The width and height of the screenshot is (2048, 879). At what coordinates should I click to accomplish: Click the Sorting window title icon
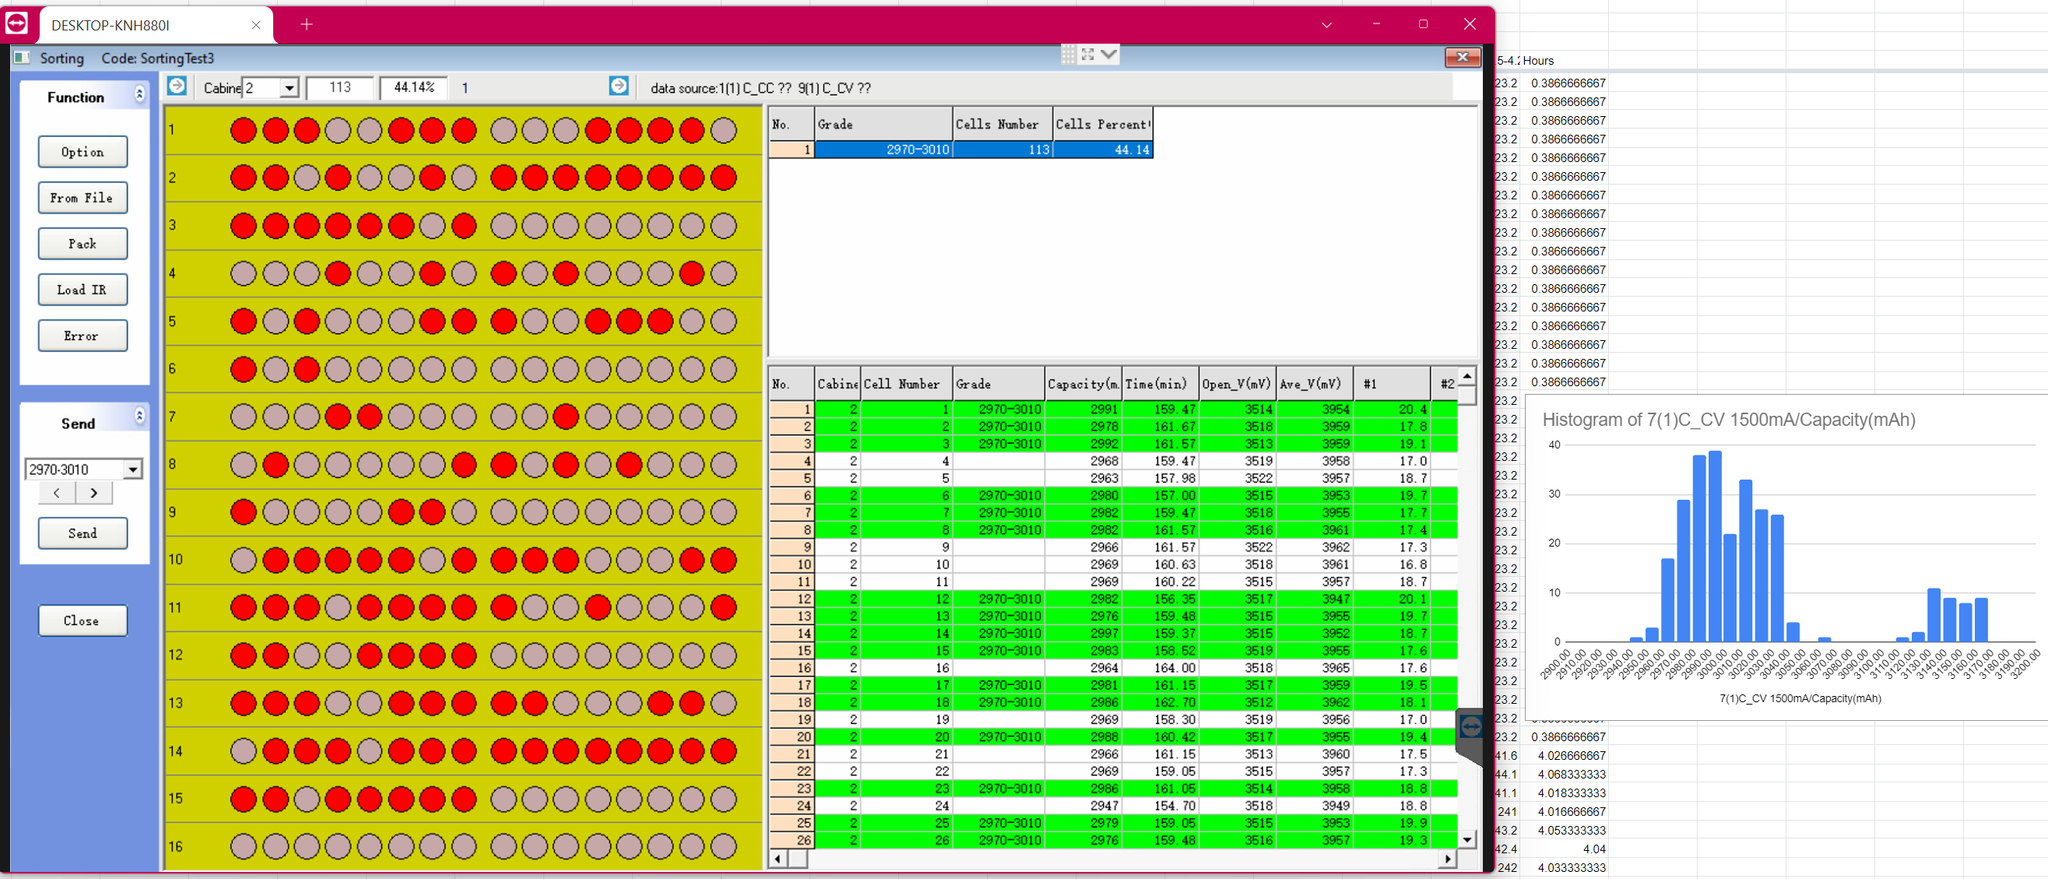(x=22, y=58)
